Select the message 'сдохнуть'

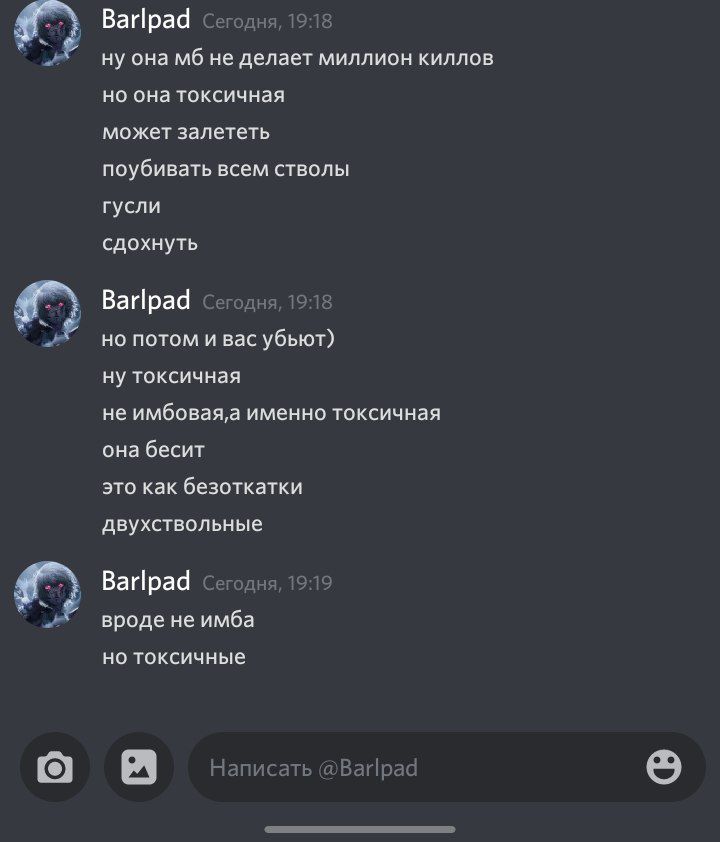click(150, 243)
